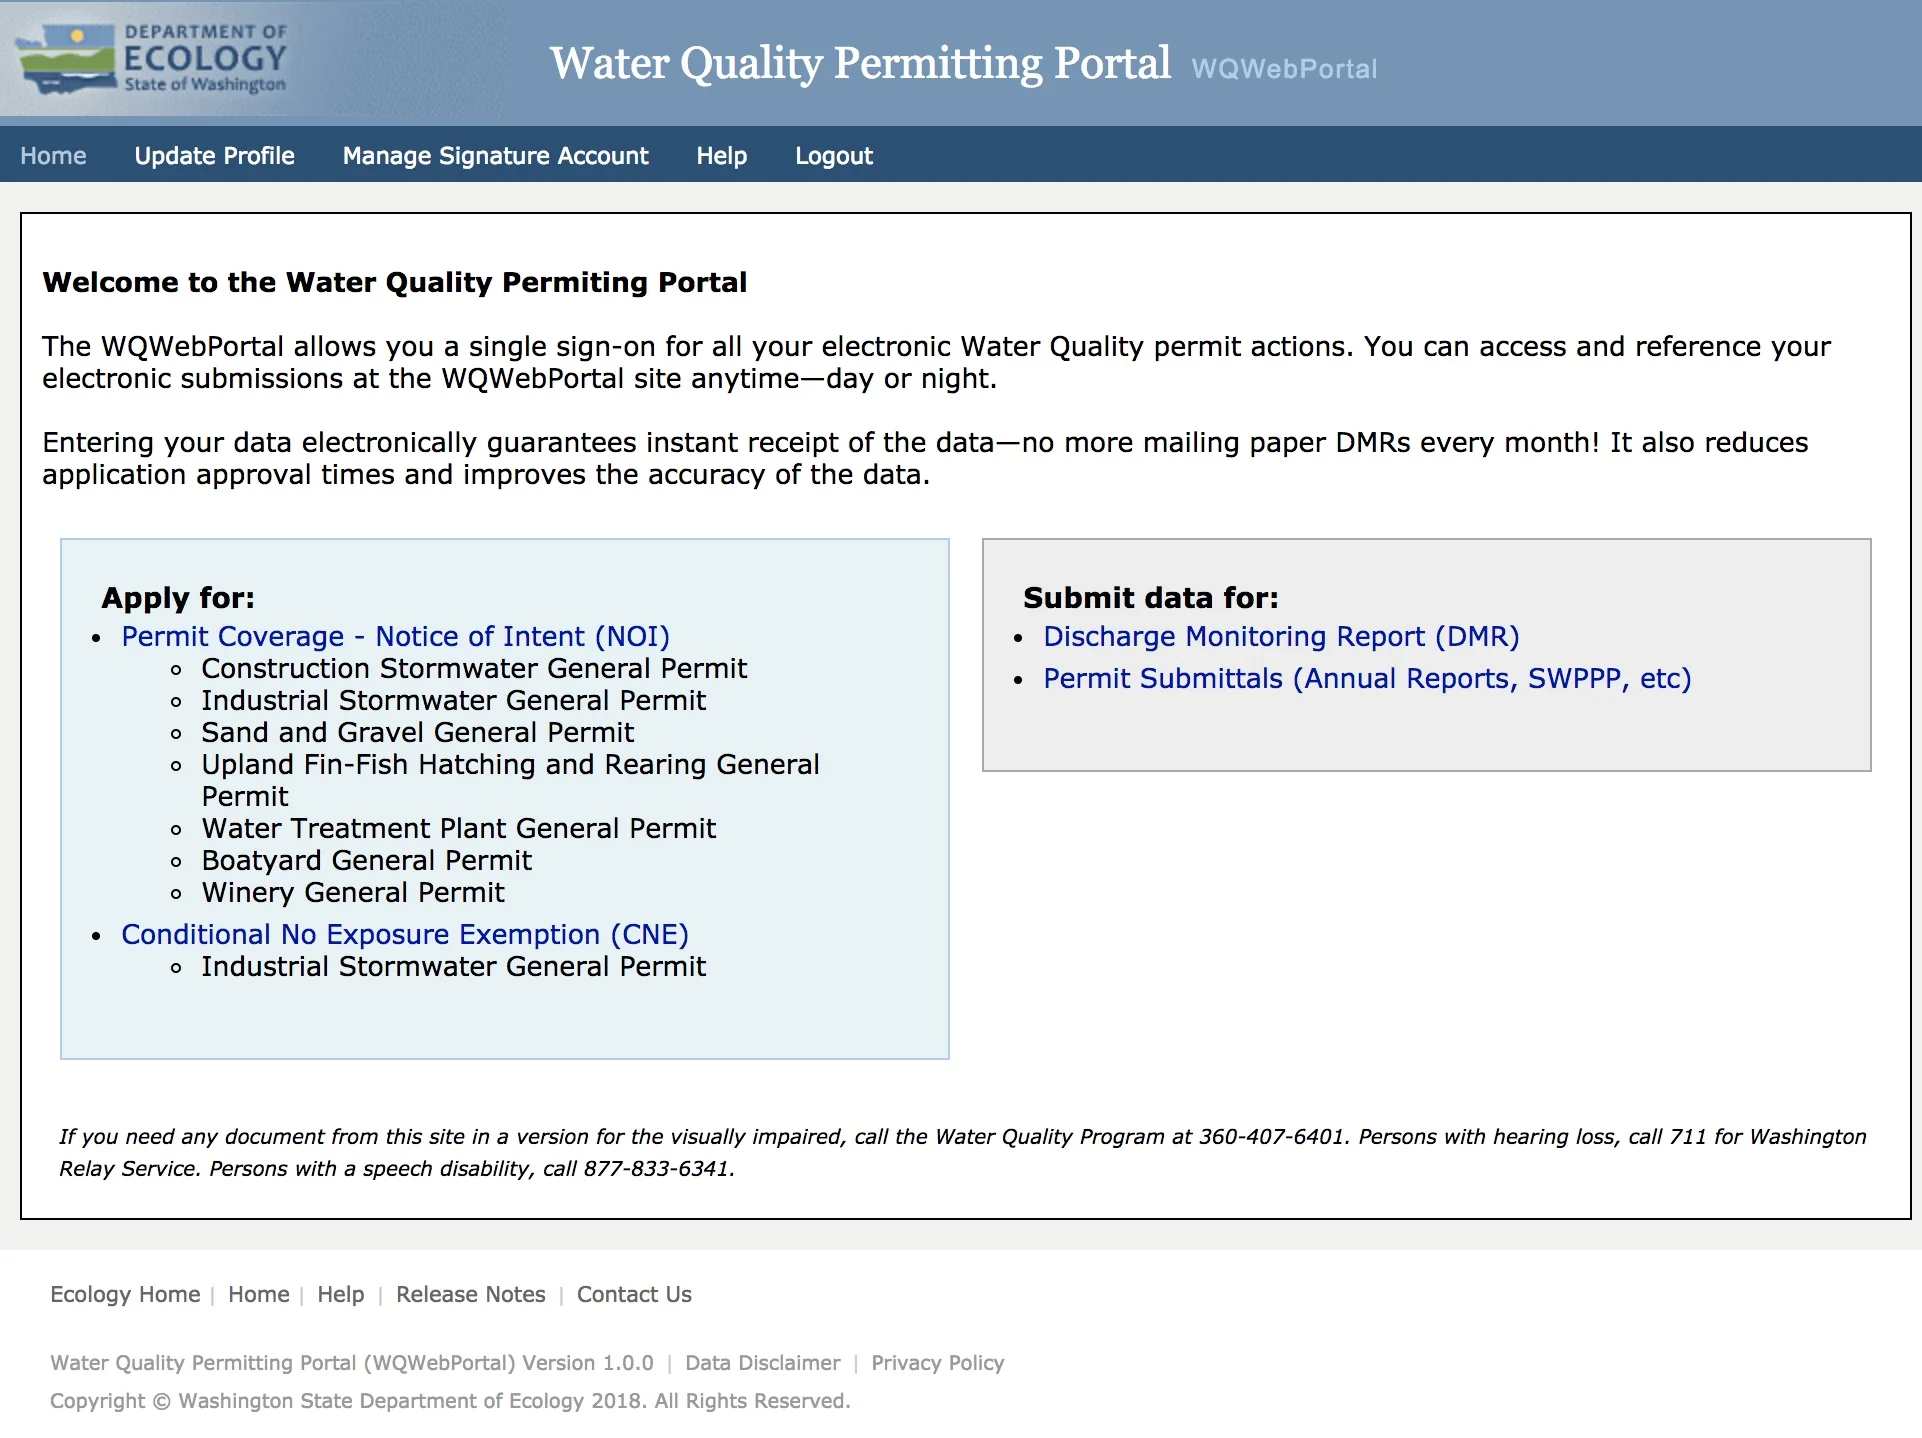Click the Welcome to the Portal heading
Image resolution: width=1922 pixels, height=1438 pixels.
(x=395, y=282)
